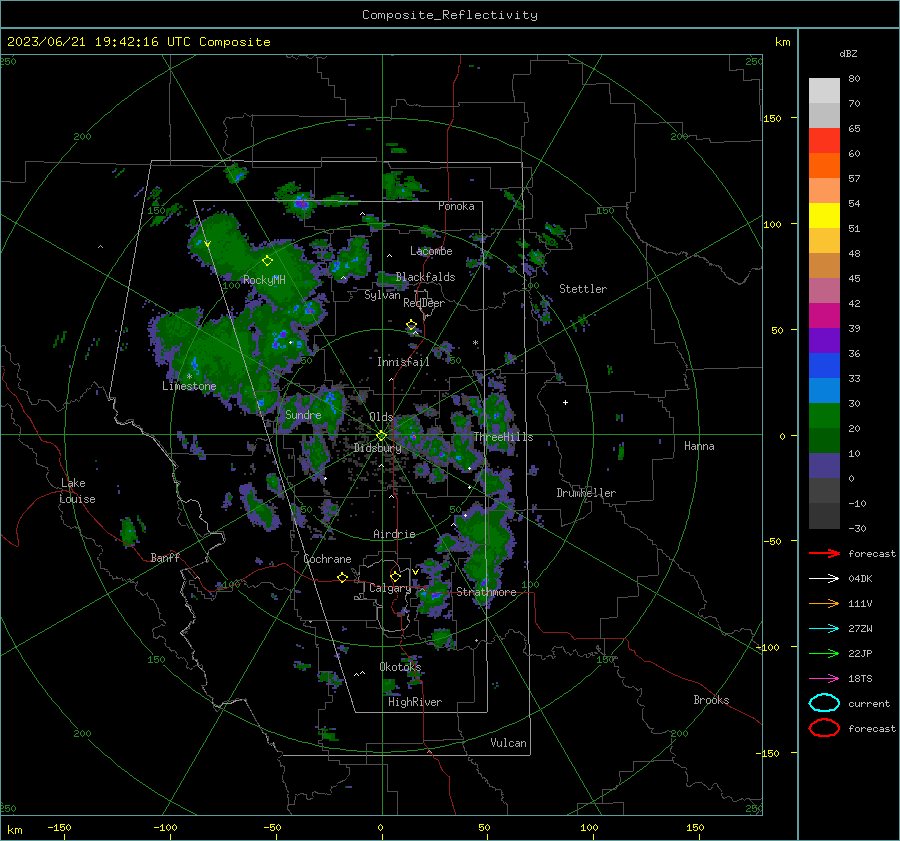Click the Limestone label
Viewport: 900px width, 841px height.
pos(189,386)
